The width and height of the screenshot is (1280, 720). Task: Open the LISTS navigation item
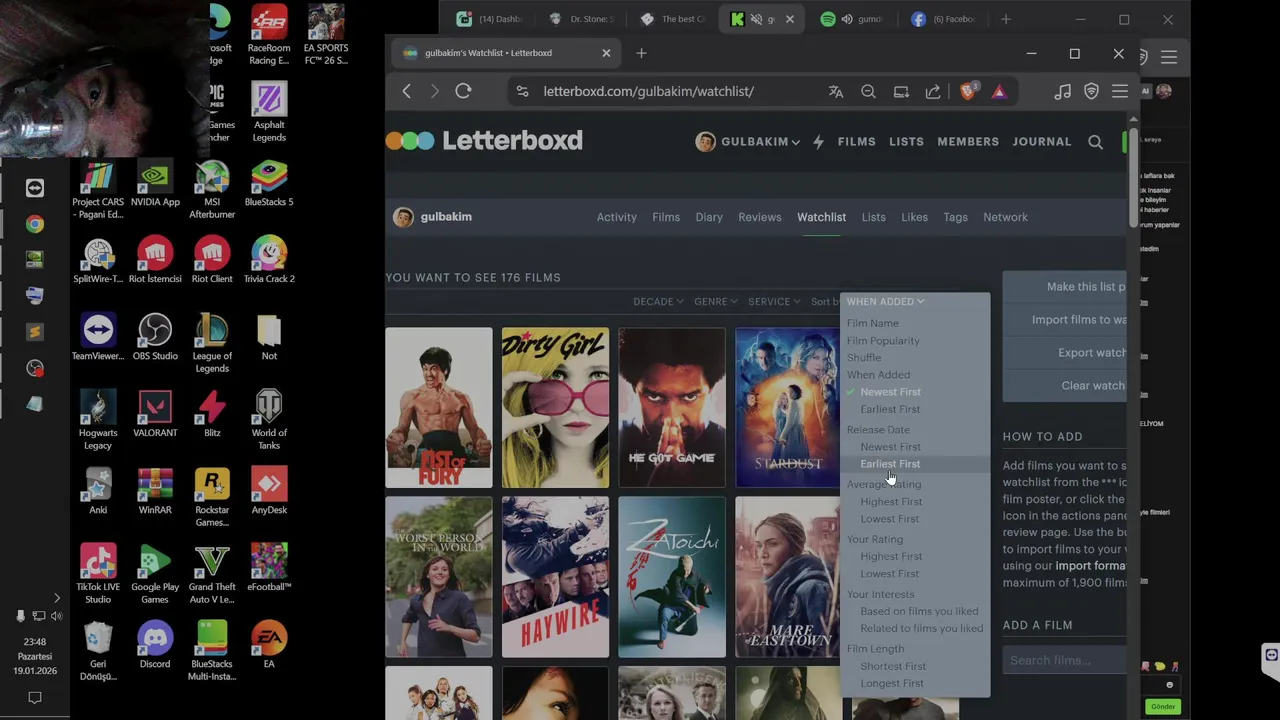906,142
